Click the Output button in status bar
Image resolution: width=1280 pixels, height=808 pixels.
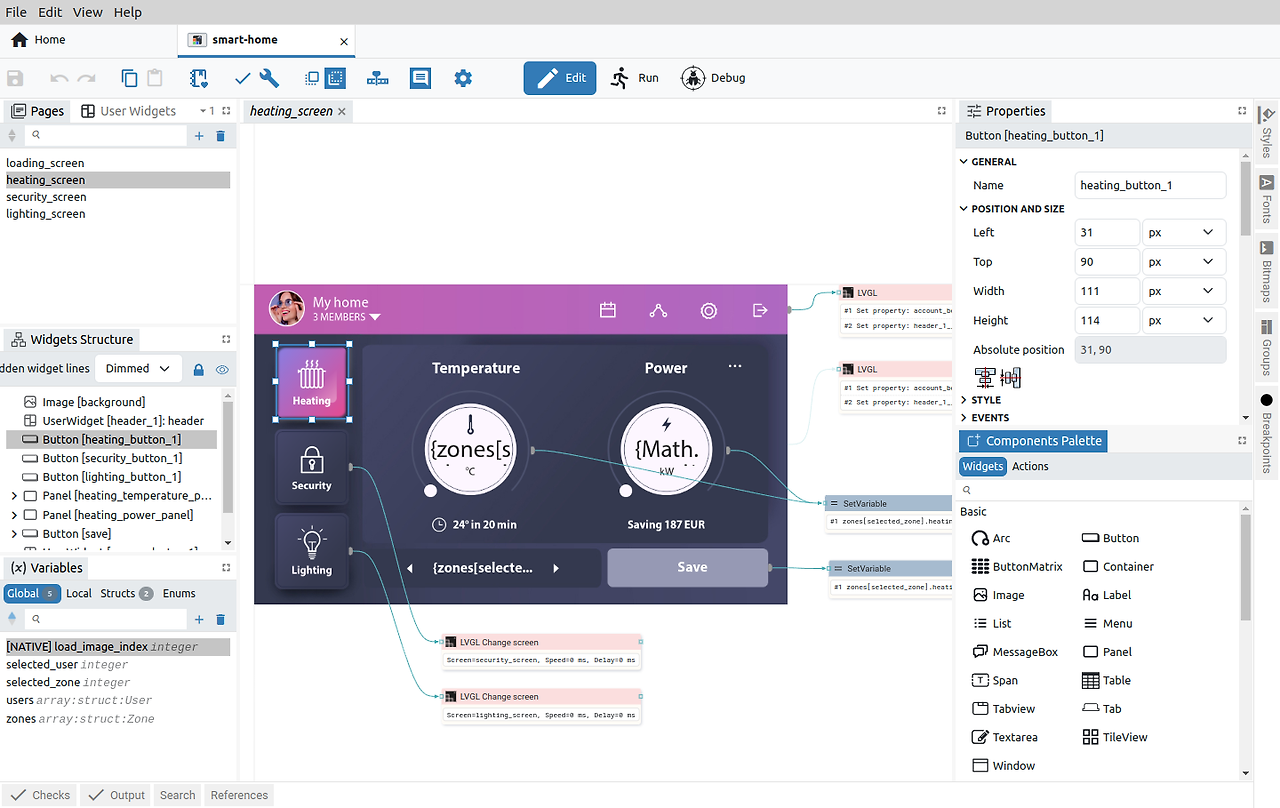click(117, 795)
